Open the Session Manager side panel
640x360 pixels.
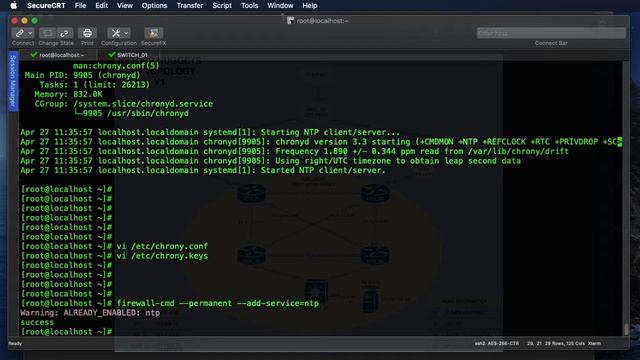(13, 81)
